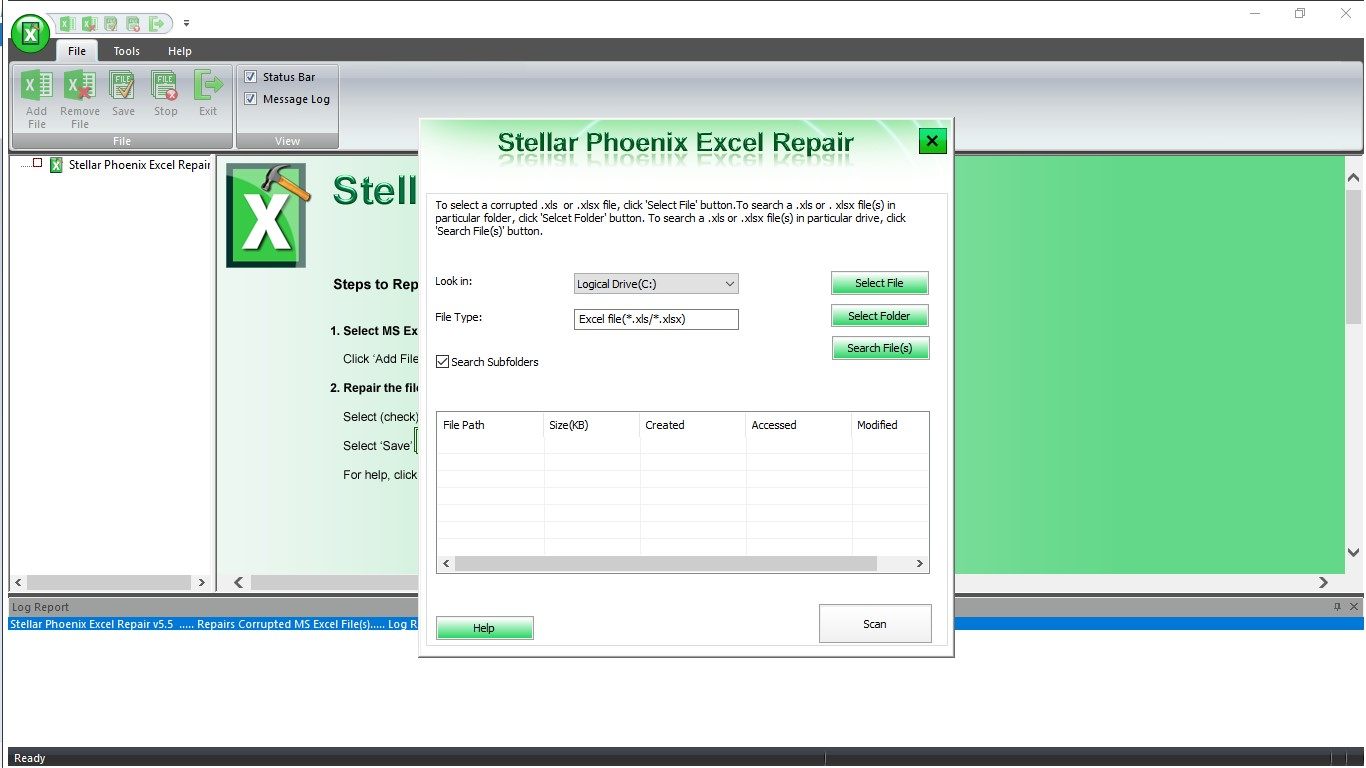The height and width of the screenshot is (768, 1366).
Task: Click the Save ribbon button
Action: [x=123, y=94]
